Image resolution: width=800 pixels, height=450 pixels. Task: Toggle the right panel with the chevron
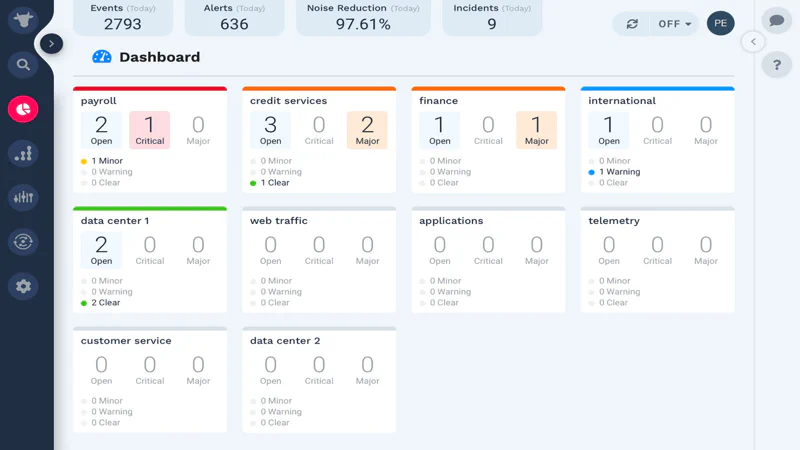(753, 42)
